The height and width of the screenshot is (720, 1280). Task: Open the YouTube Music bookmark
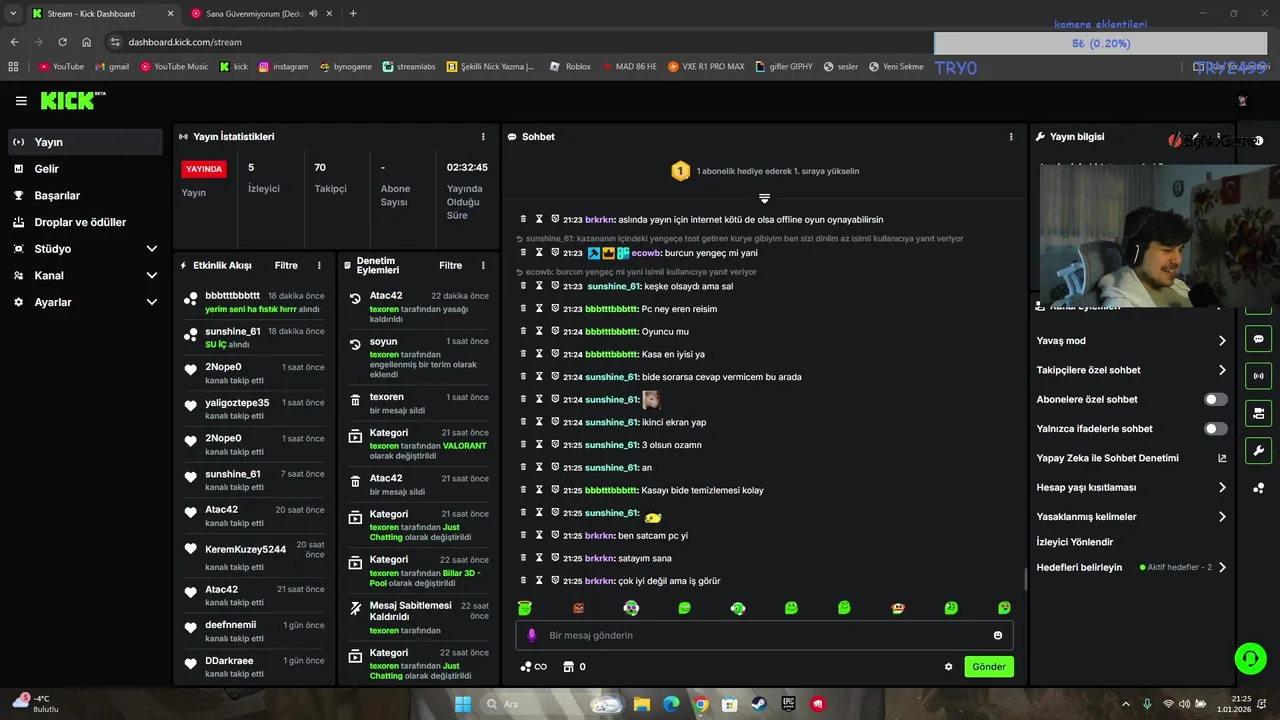[175, 67]
